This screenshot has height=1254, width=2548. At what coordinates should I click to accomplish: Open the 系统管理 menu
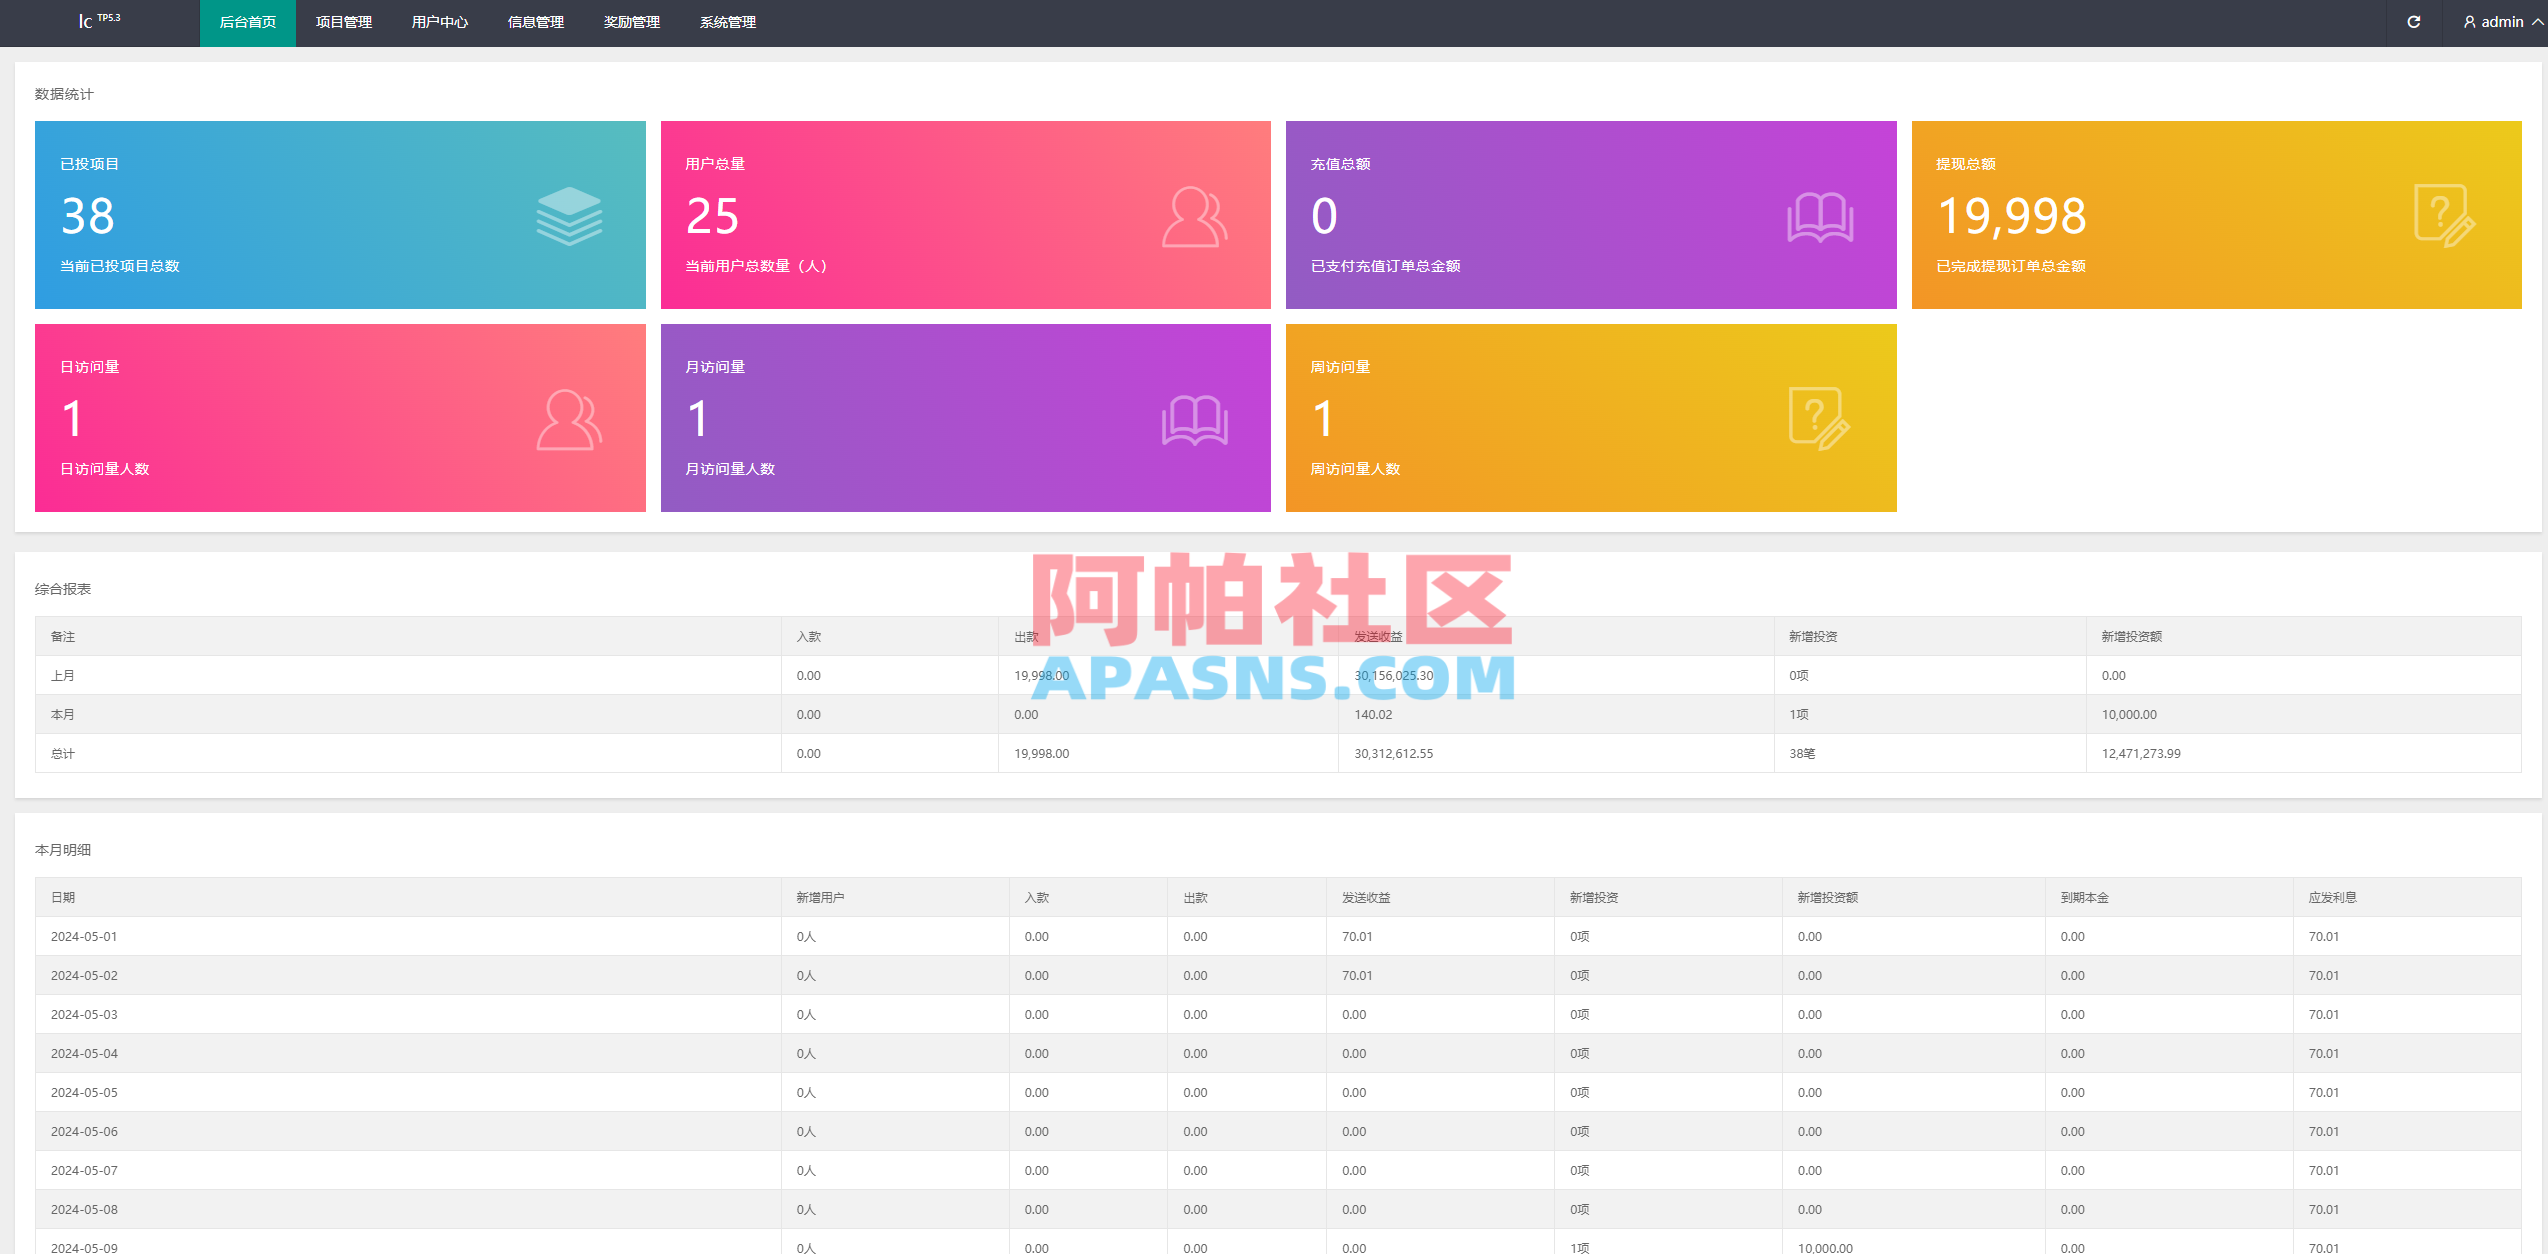pyautogui.click(x=728, y=22)
